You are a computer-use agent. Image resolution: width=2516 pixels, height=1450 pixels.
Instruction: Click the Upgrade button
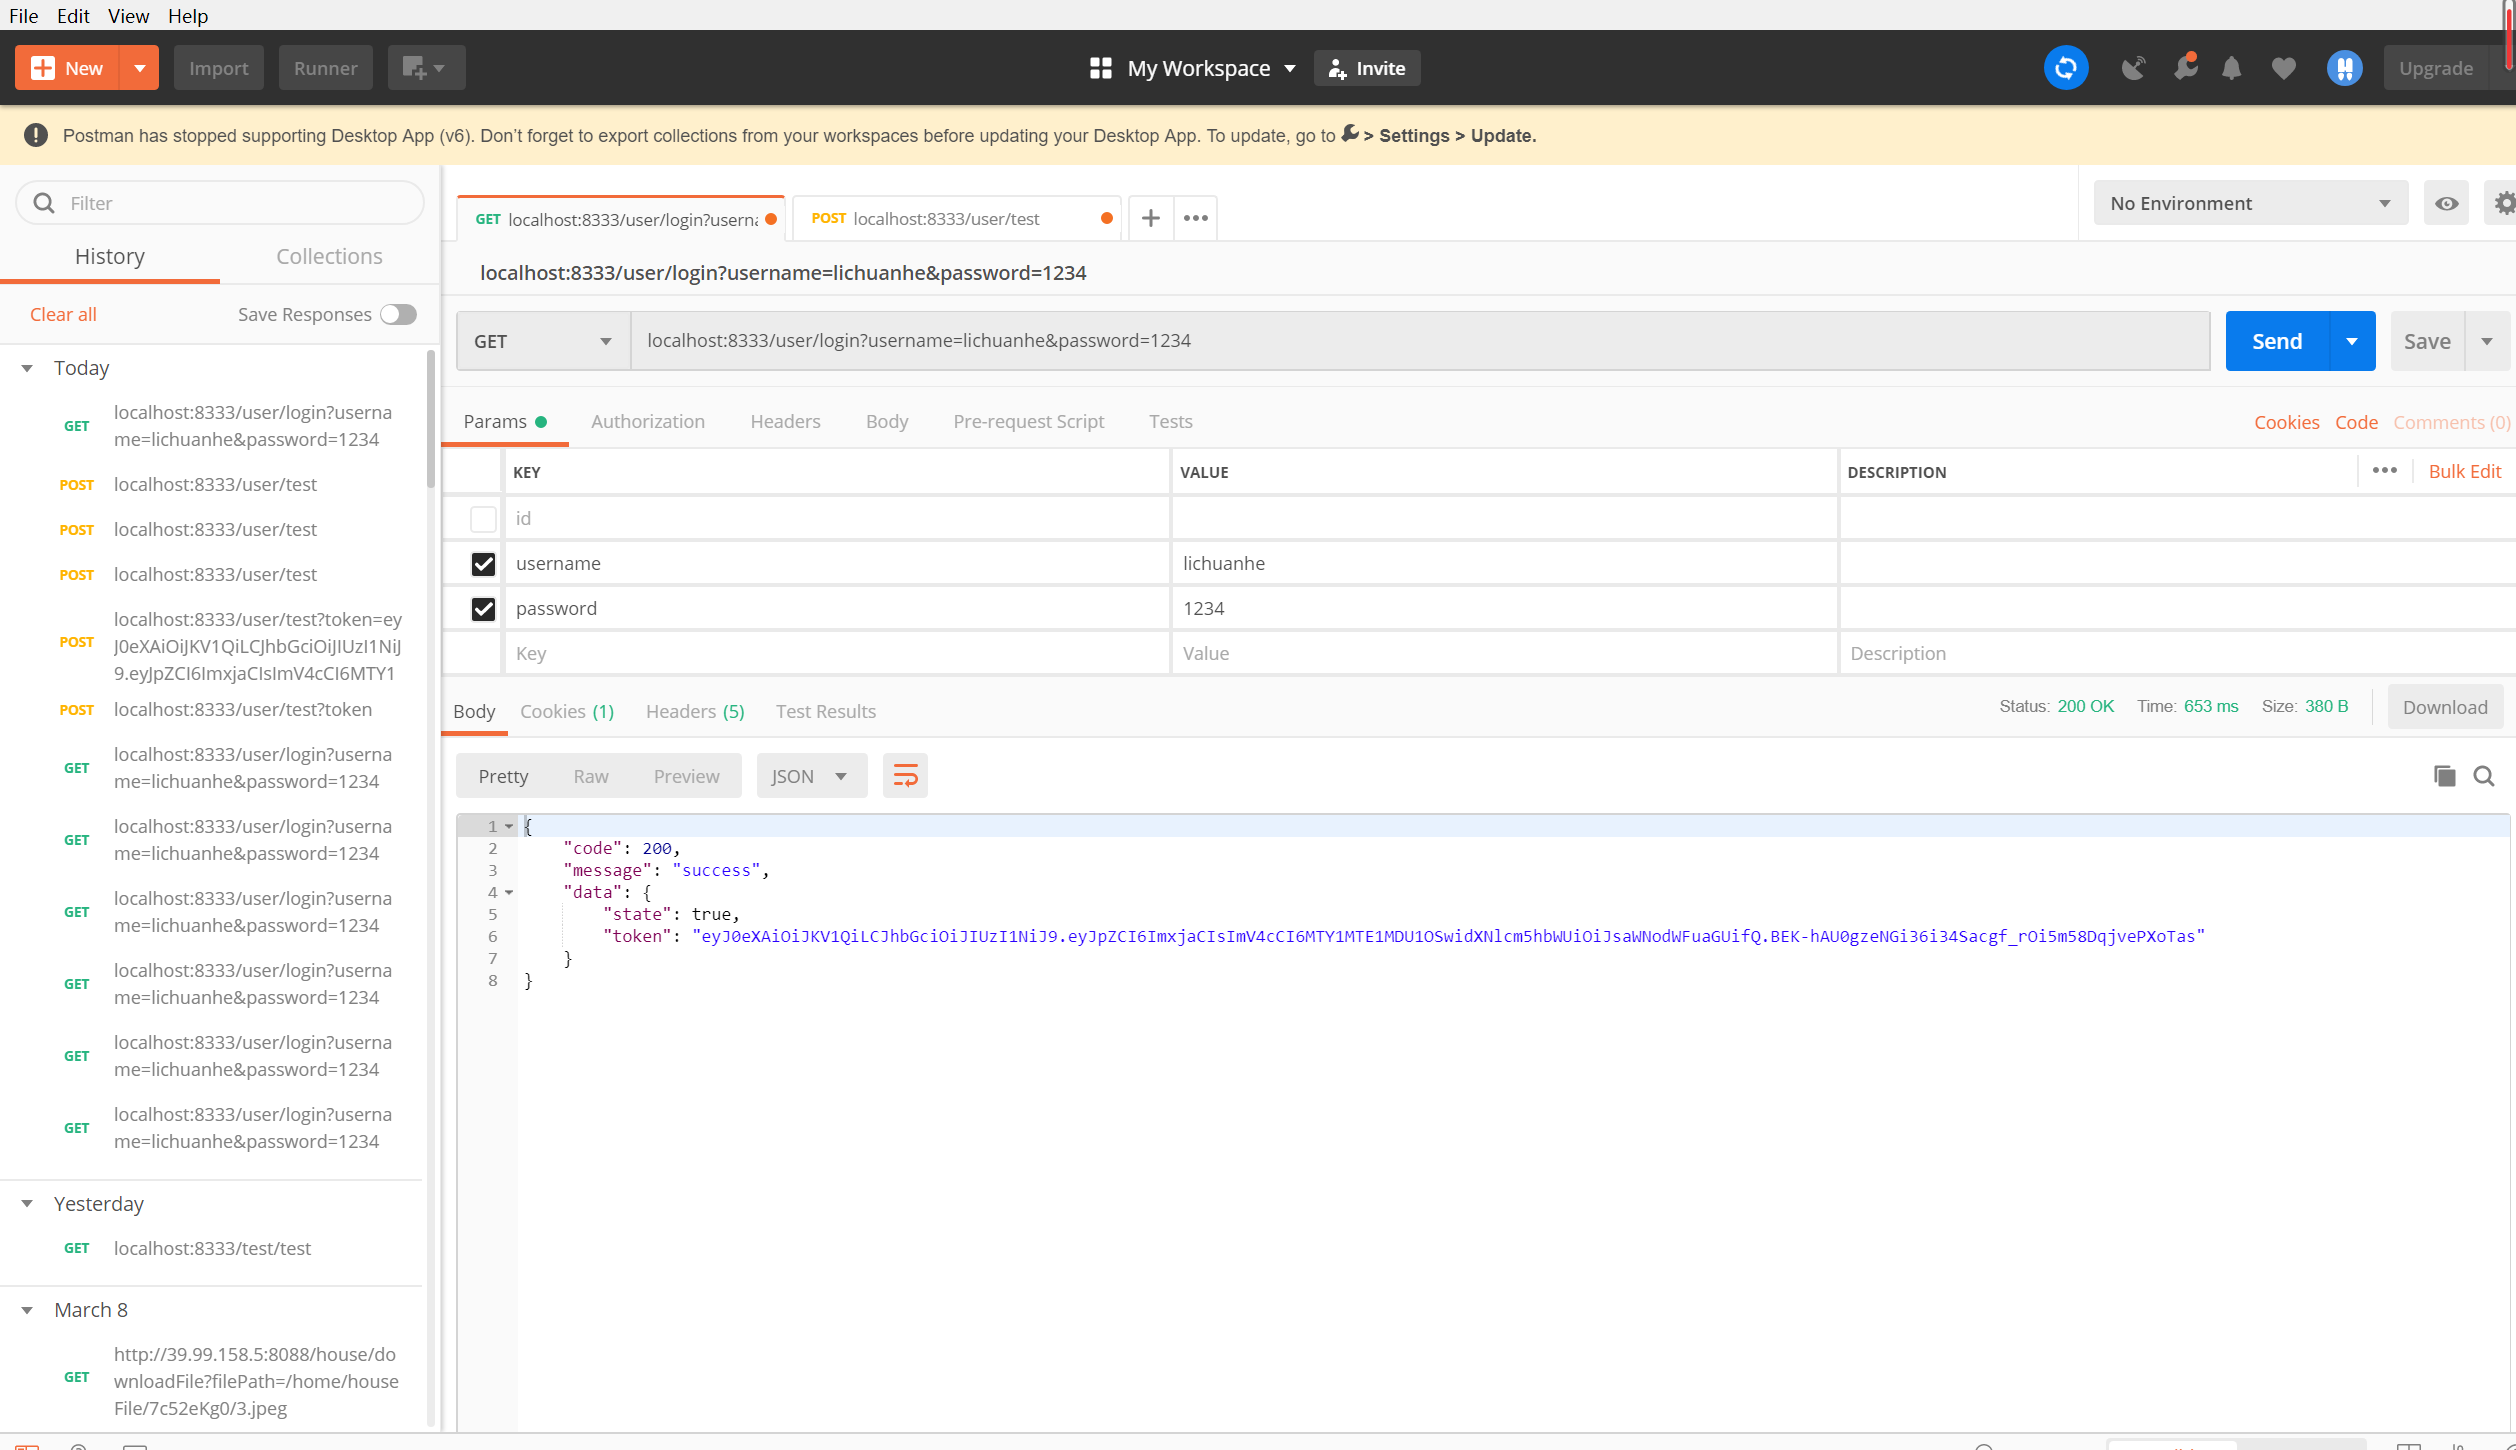pyautogui.click(x=2436, y=68)
